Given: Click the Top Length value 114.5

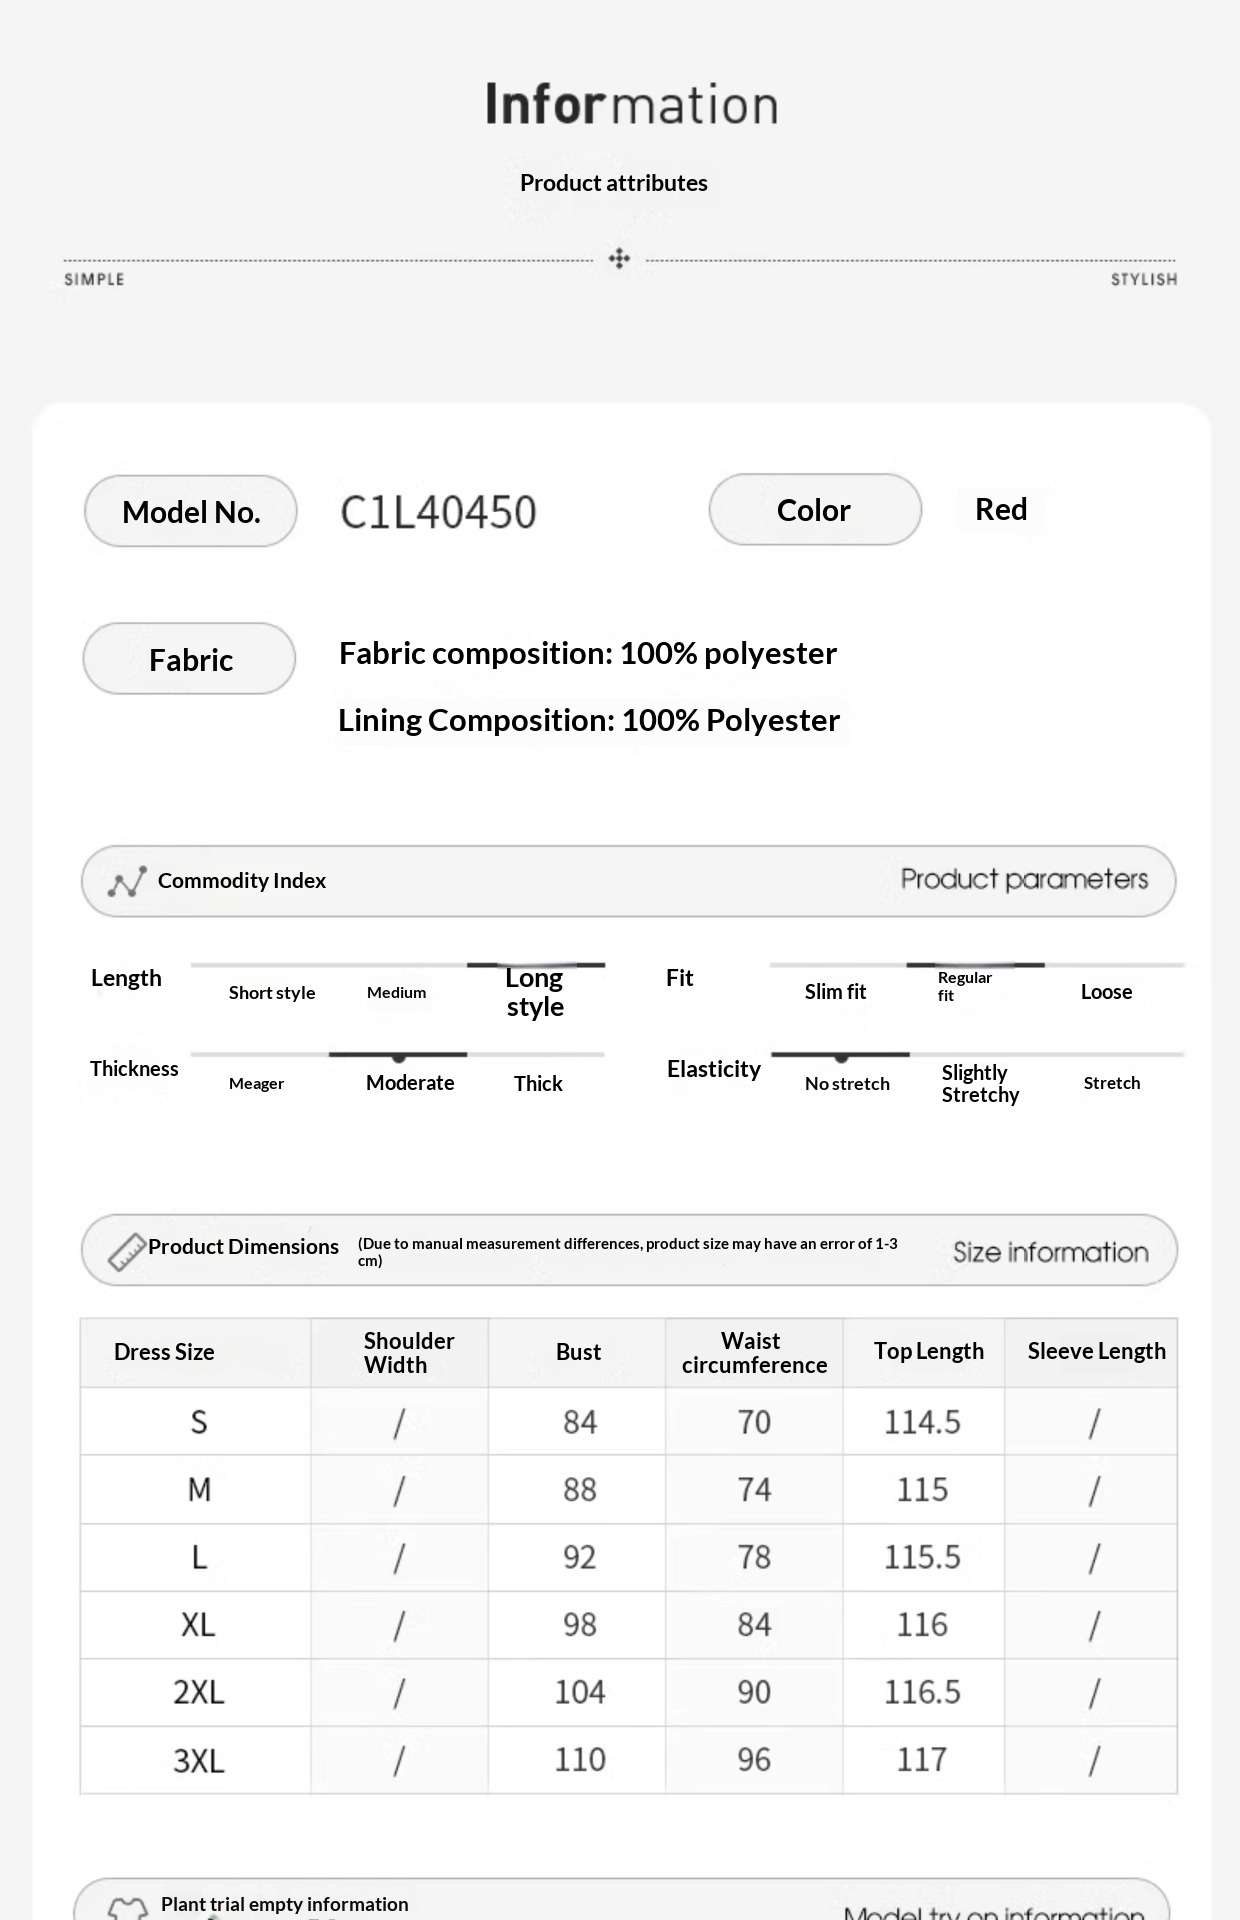Looking at the screenshot, I should (922, 1422).
